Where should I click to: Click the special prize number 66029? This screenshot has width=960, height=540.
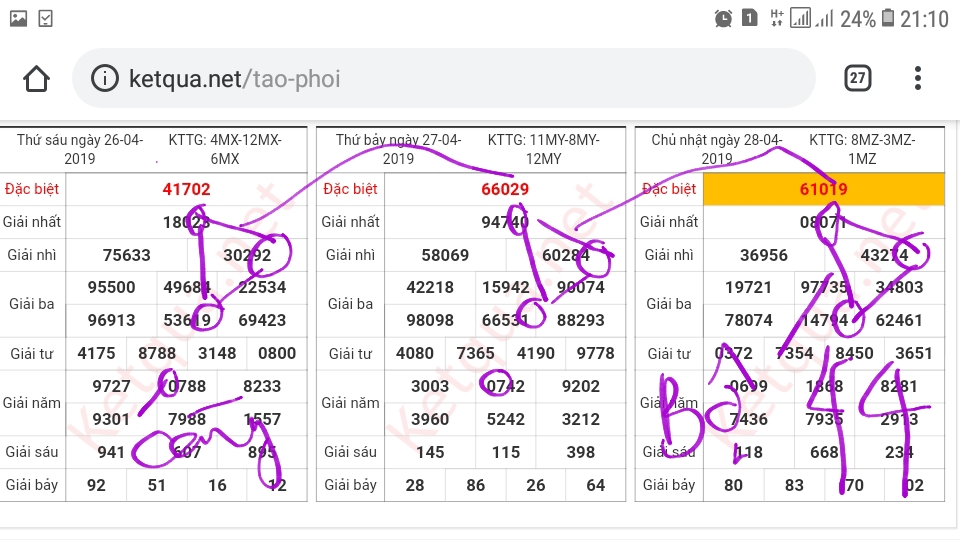click(x=505, y=189)
